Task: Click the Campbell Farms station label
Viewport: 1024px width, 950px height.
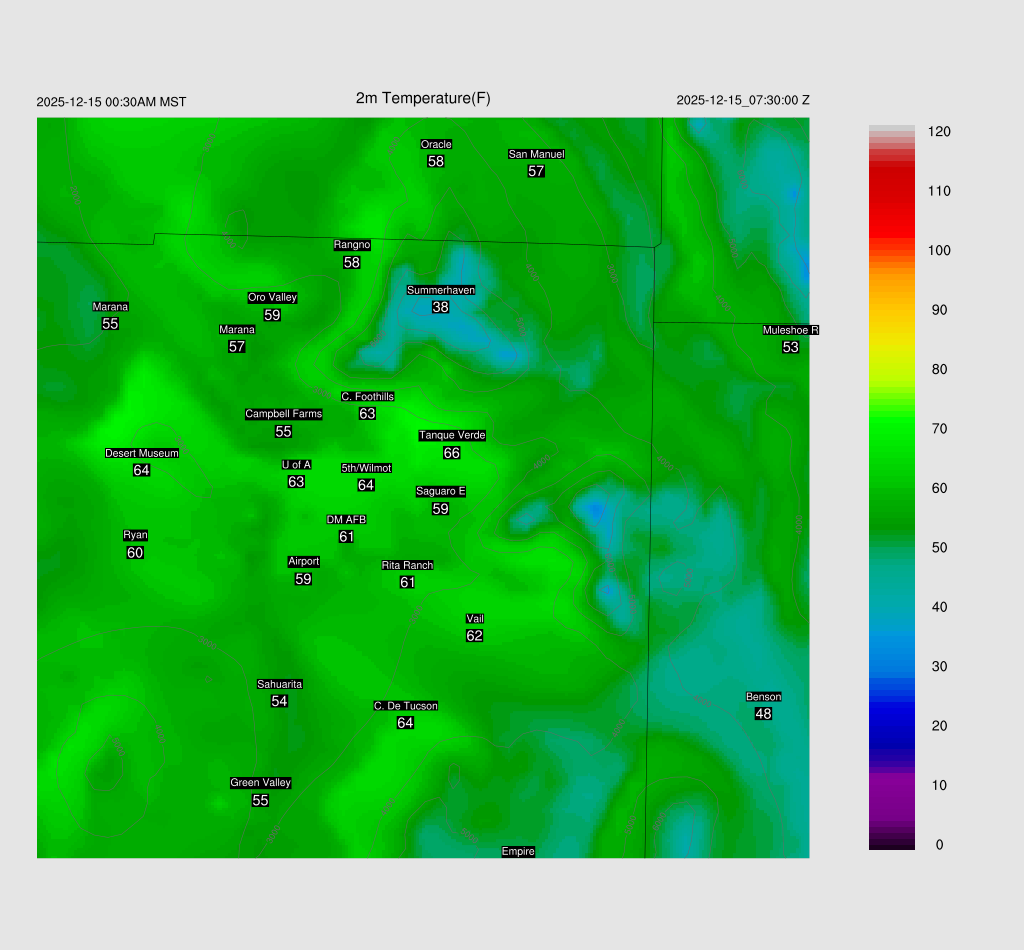Action: click(284, 414)
